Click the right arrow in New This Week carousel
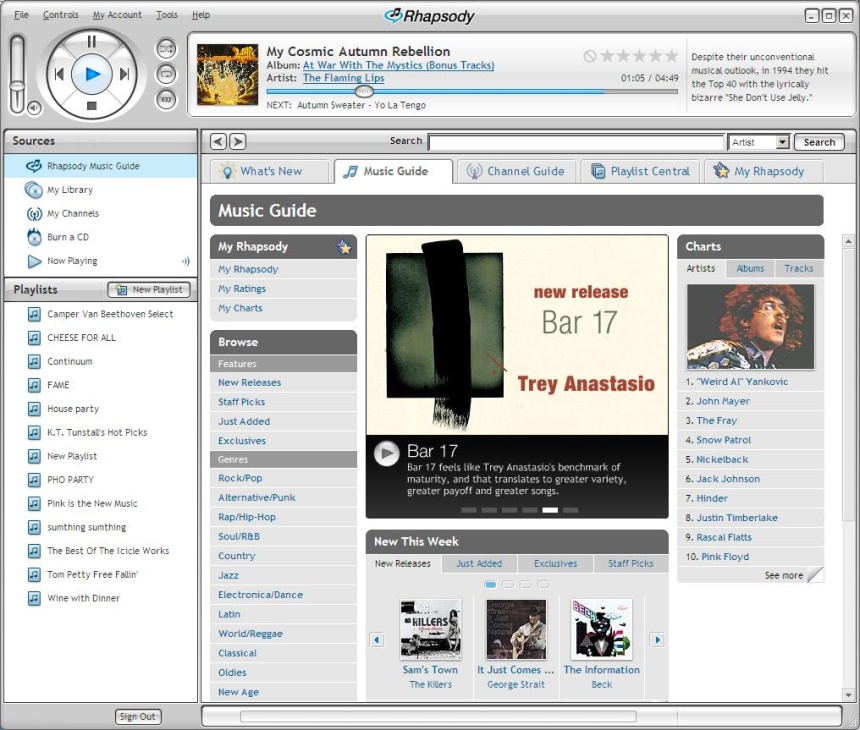This screenshot has width=860, height=730. (x=657, y=640)
